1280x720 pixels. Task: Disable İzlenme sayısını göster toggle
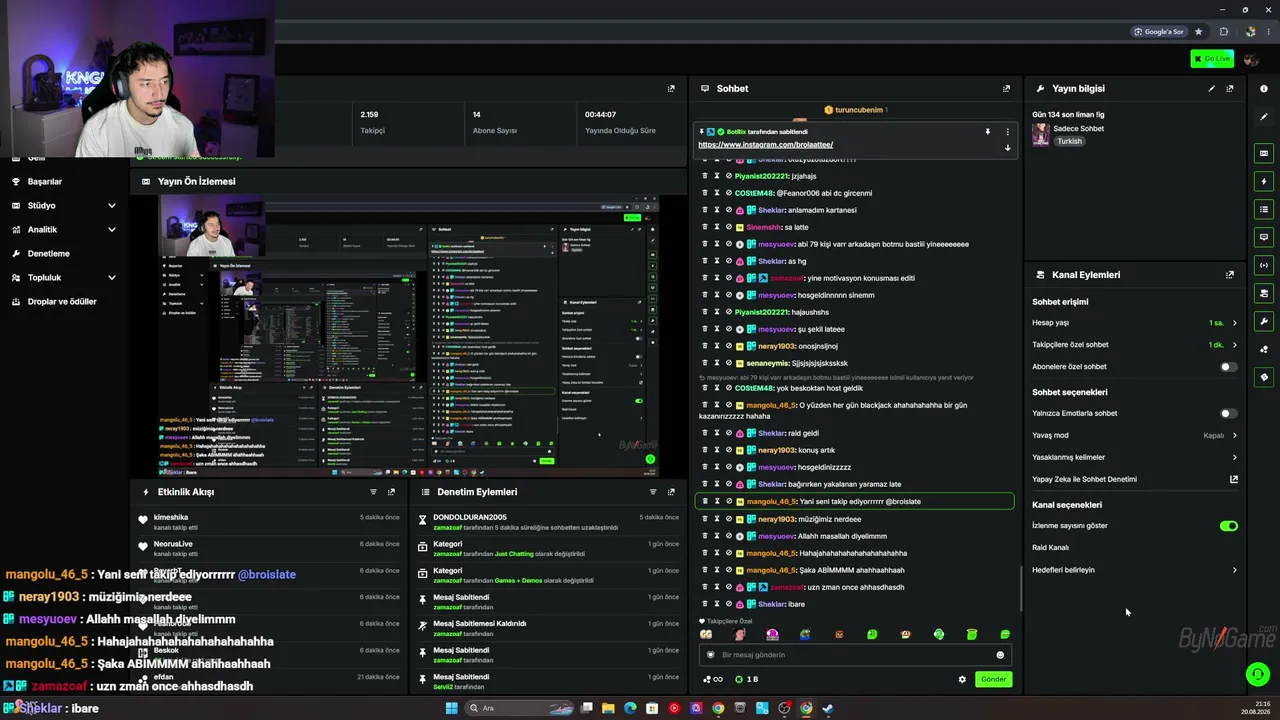click(1229, 526)
